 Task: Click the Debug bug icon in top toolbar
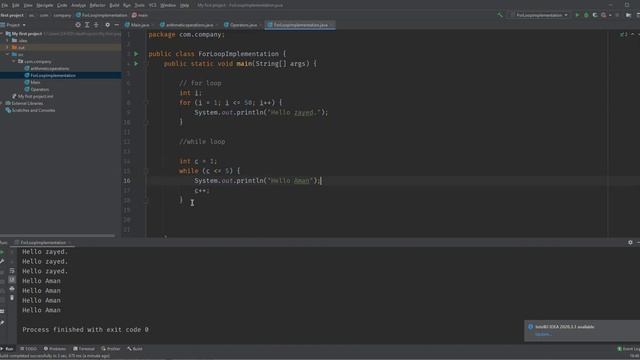point(586,15)
